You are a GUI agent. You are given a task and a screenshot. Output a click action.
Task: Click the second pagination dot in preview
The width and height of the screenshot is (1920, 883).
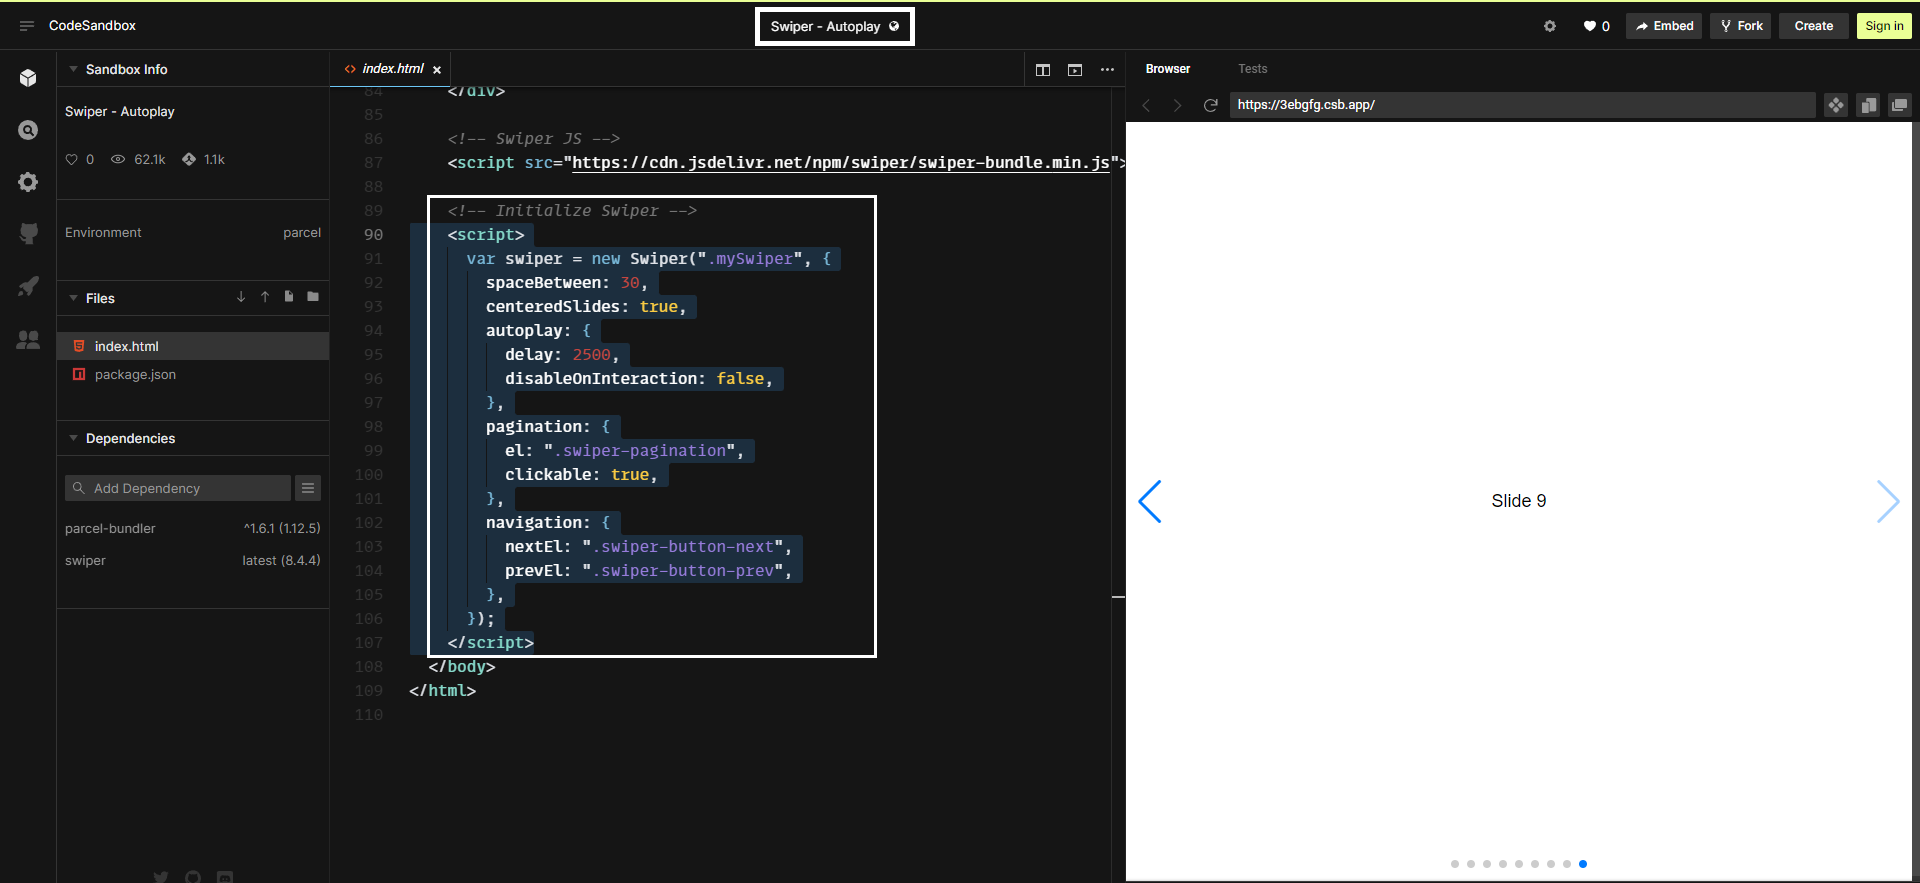[1471, 864]
